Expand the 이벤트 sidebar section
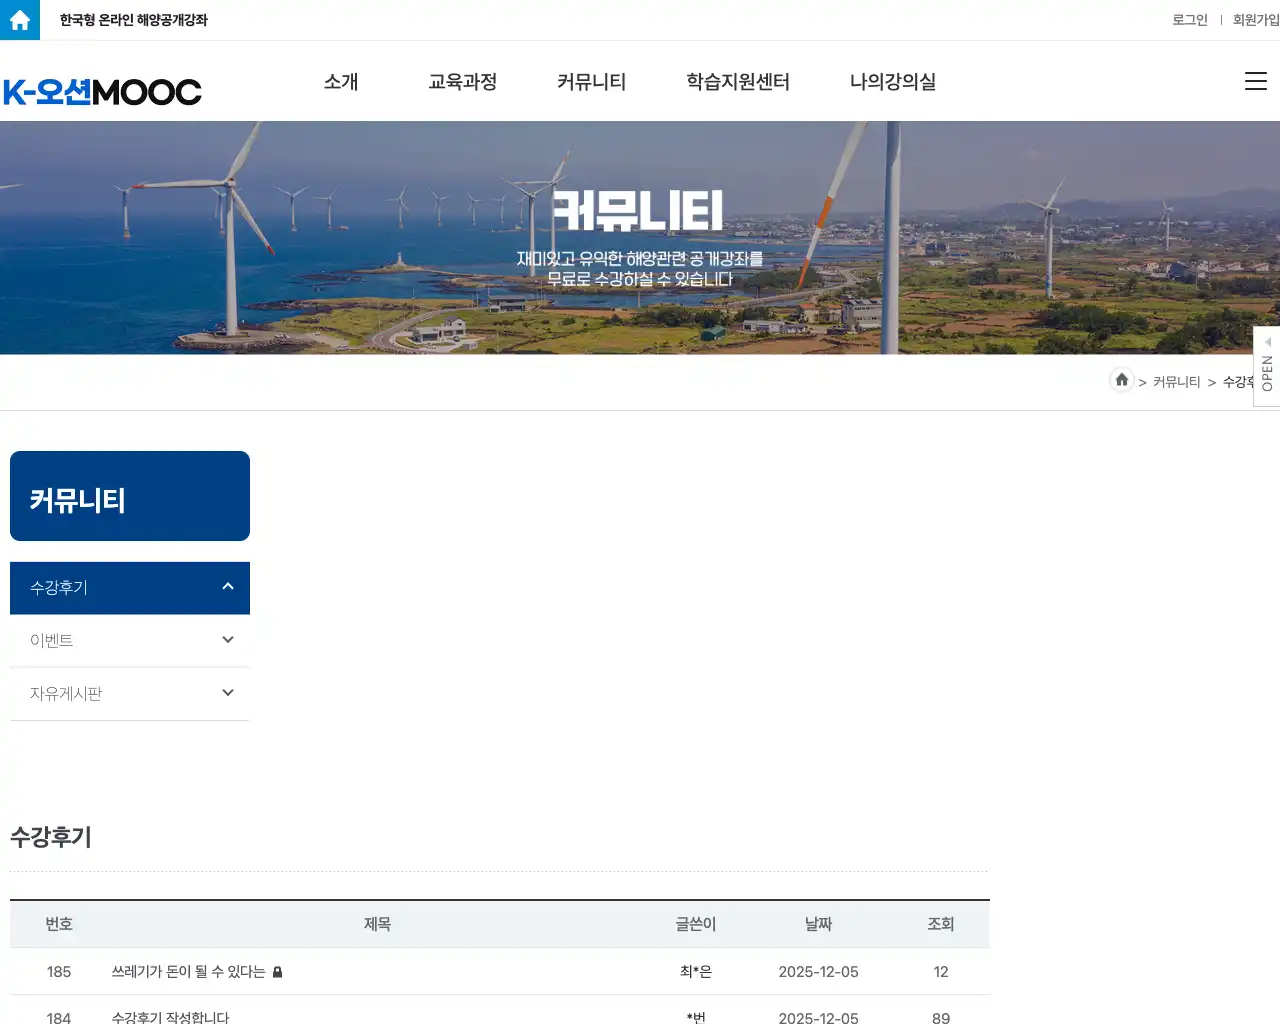The width and height of the screenshot is (1280, 1024). click(228, 640)
